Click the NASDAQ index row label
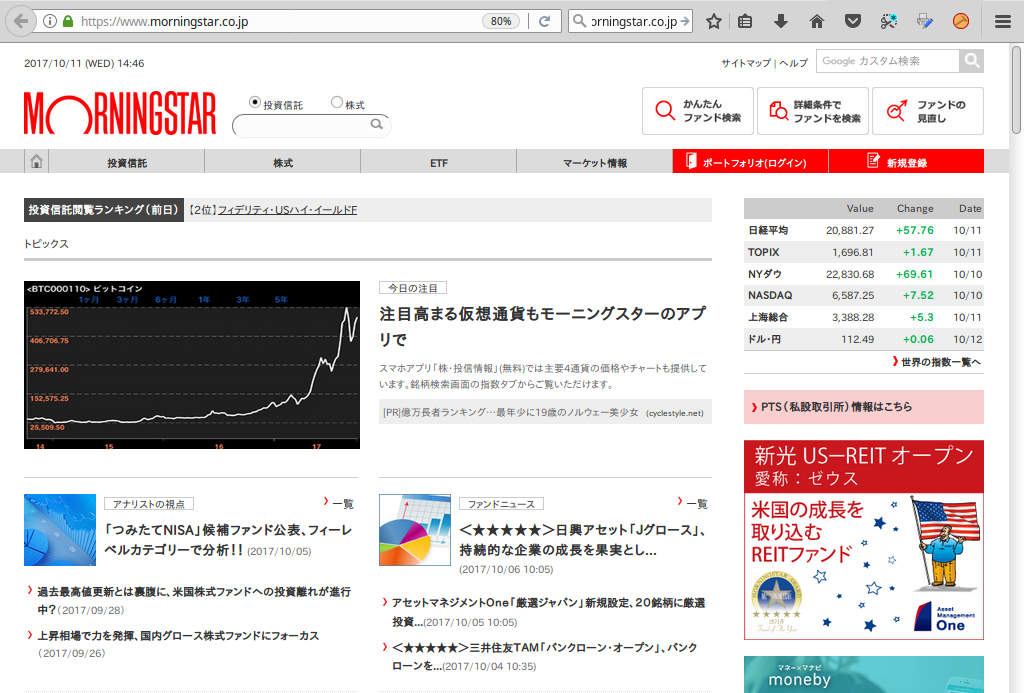 (x=770, y=296)
